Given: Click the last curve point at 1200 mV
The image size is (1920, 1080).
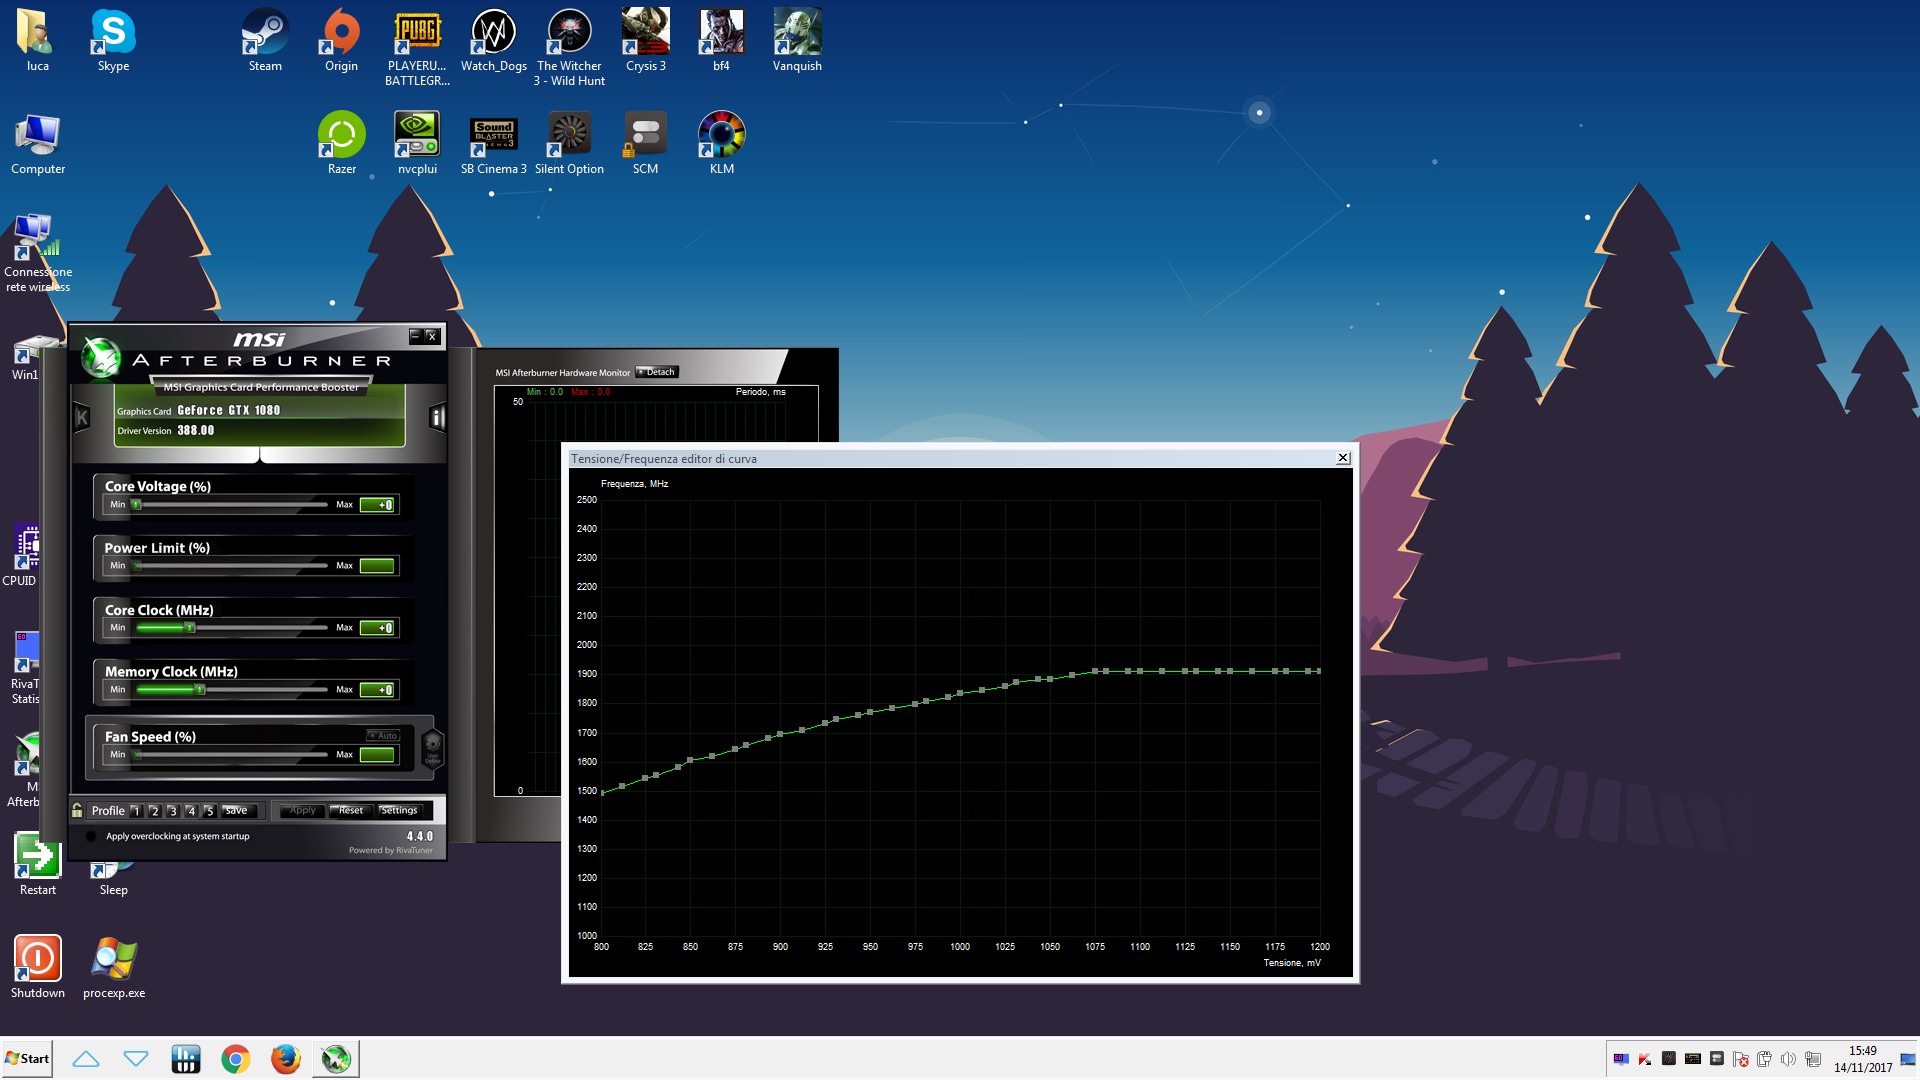Looking at the screenshot, I should pyautogui.click(x=1319, y=671).
